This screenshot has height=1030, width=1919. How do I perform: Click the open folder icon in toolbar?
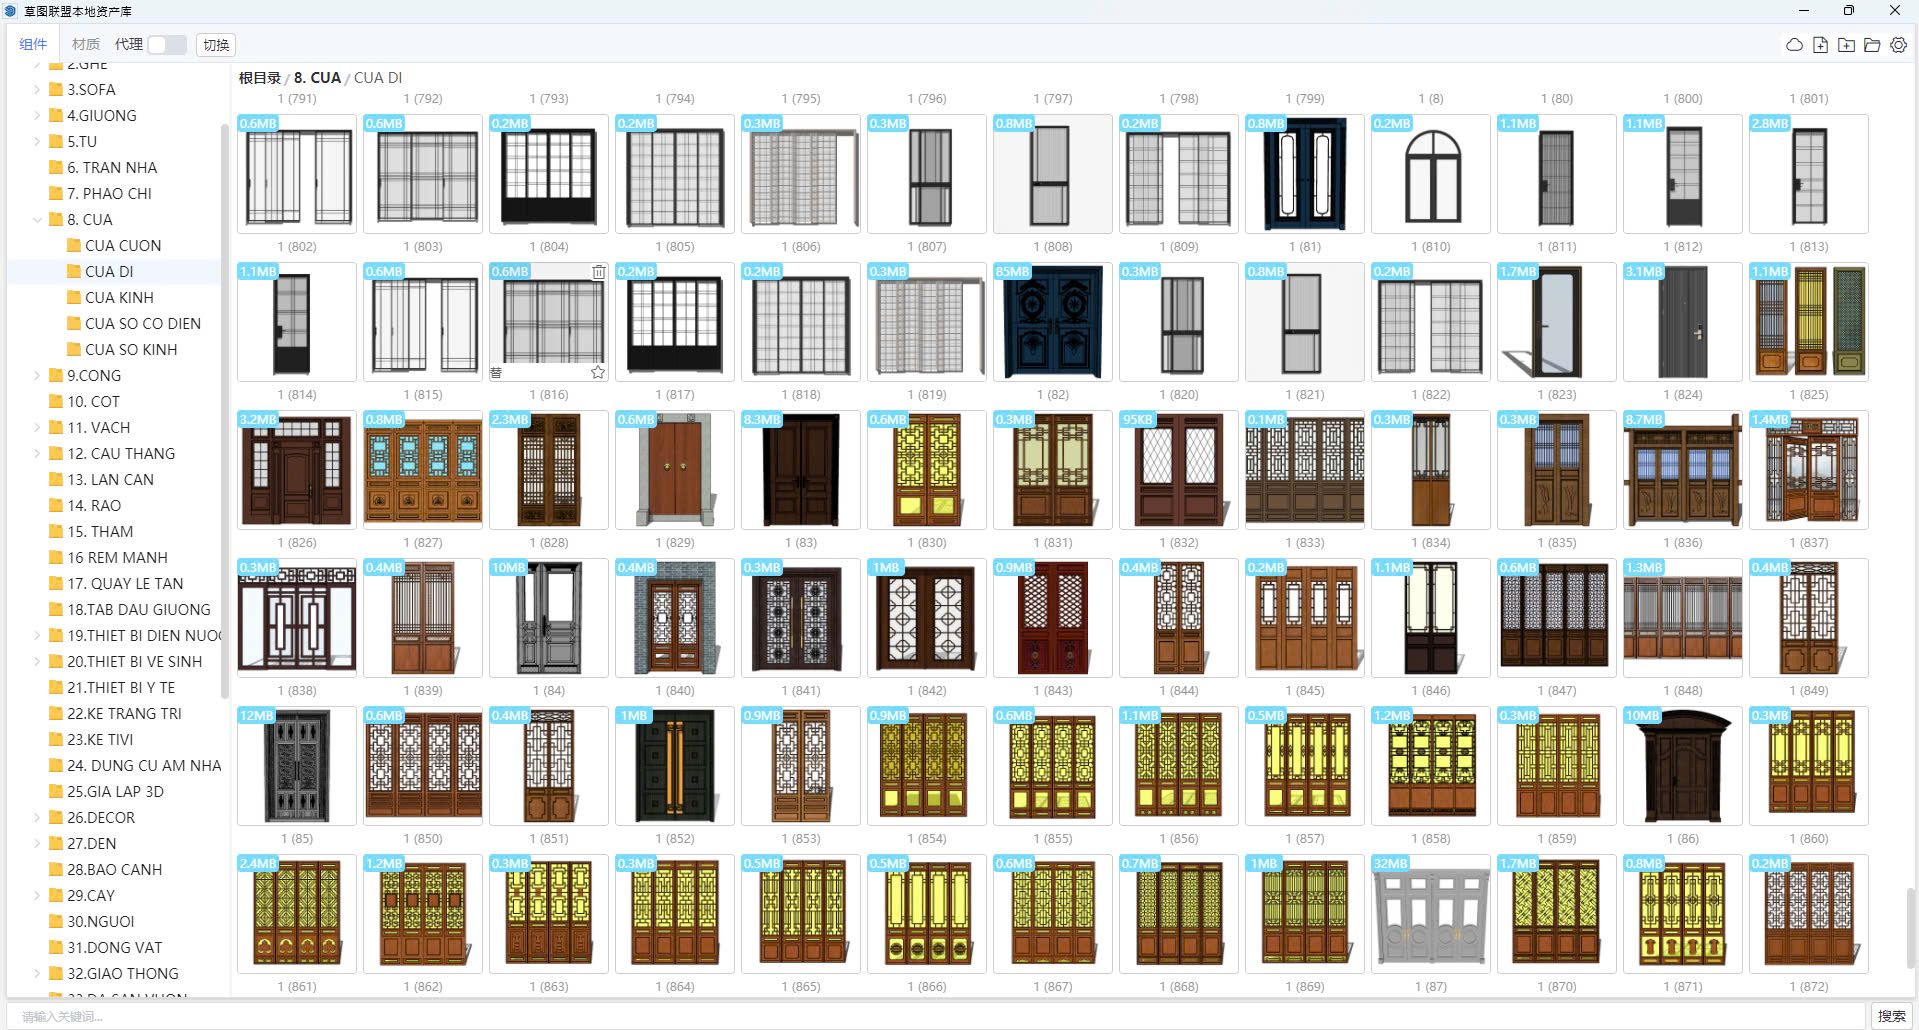(x=1872, y=45)
